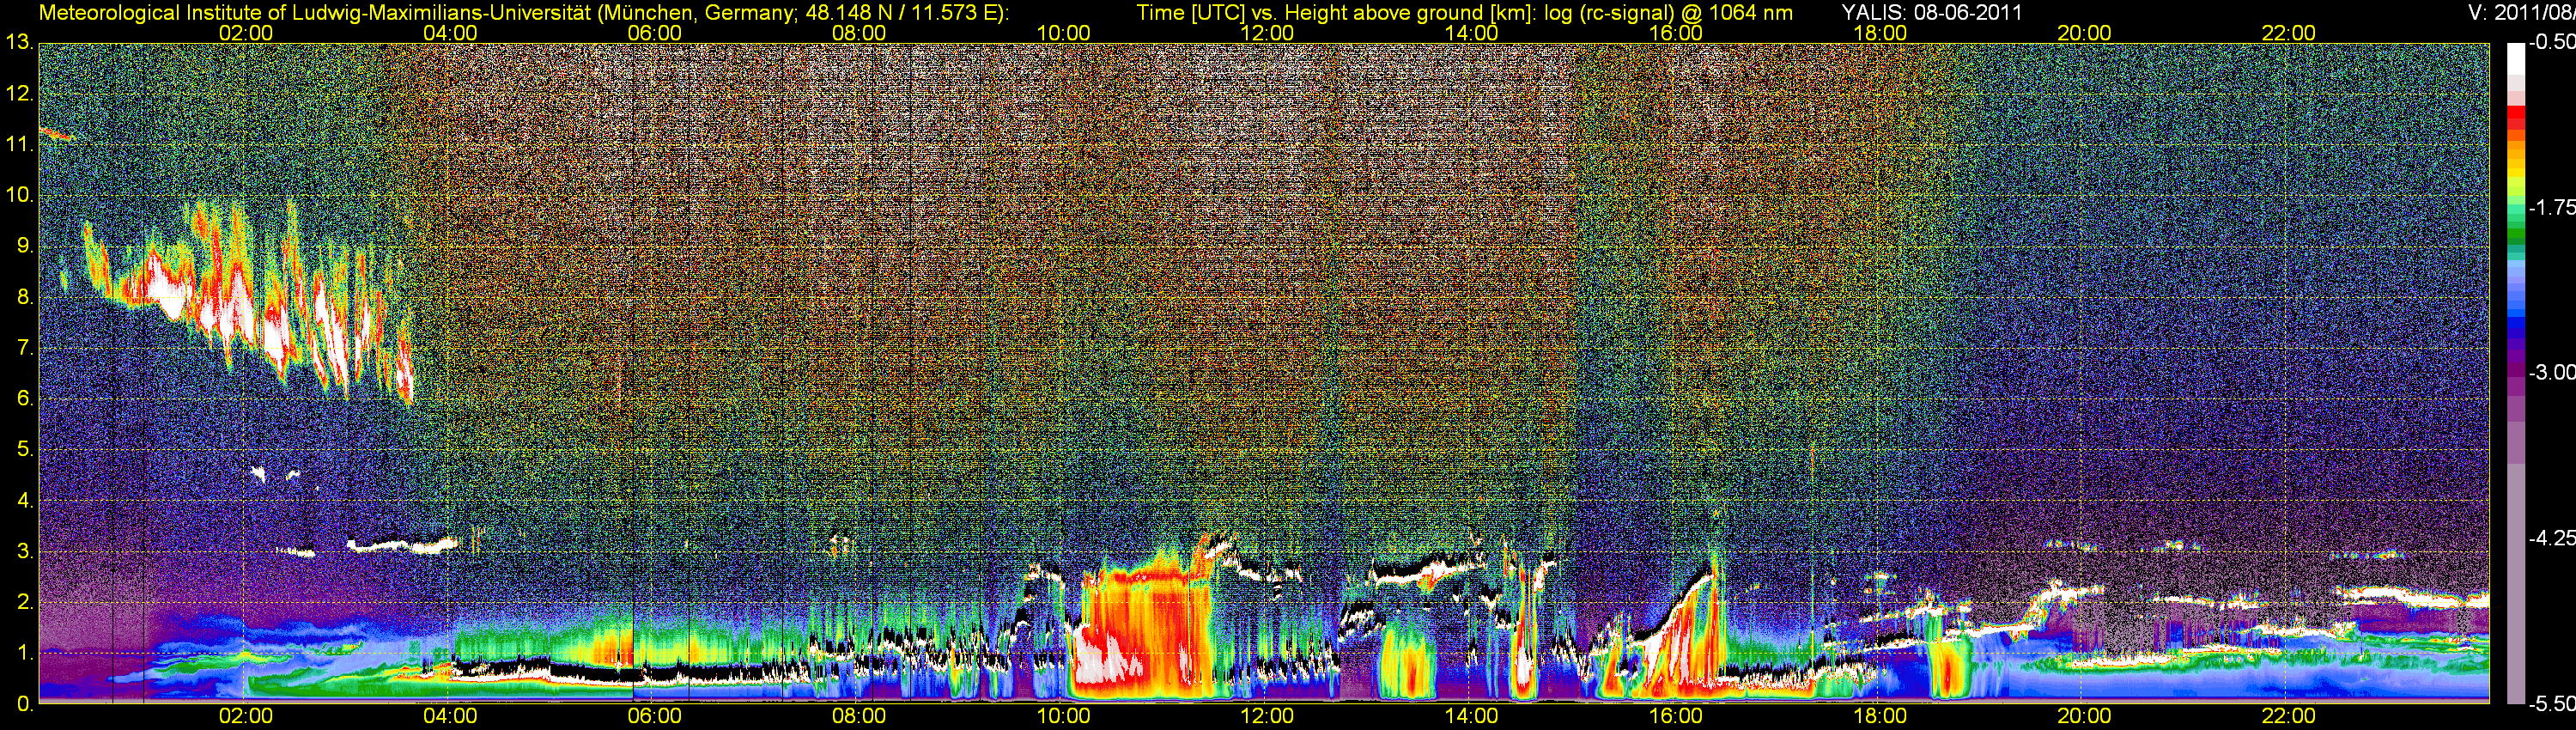Click '02:00' on the top time axis
Viewport: 2576px width, 730px height.
coord(246,33)
